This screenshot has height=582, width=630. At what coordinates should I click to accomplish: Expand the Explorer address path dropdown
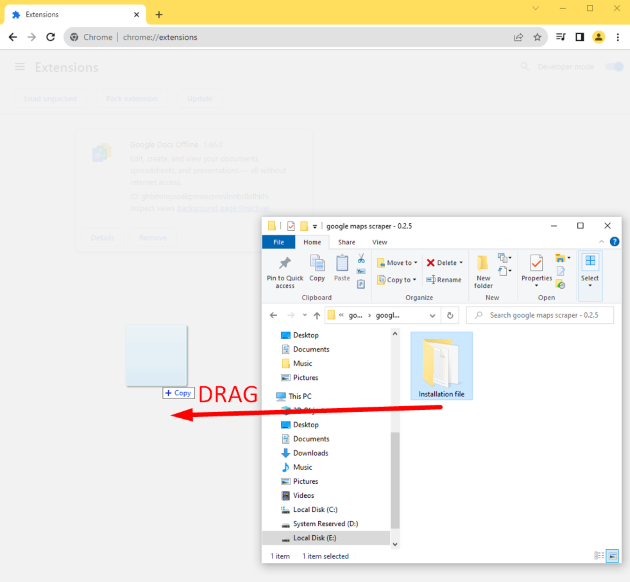pos(432,315)
